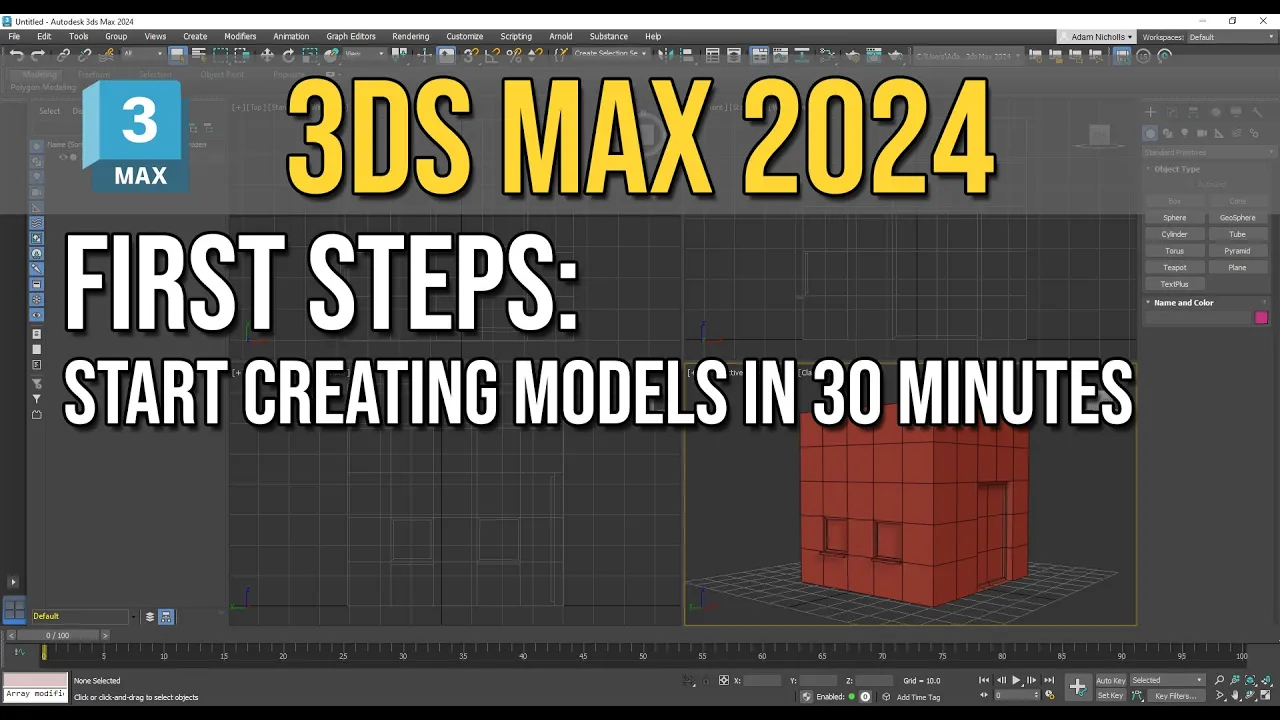The width and height of the screenshot is (1280, 720).
Task: Open the Arnold menu
Action: [561, 37]
